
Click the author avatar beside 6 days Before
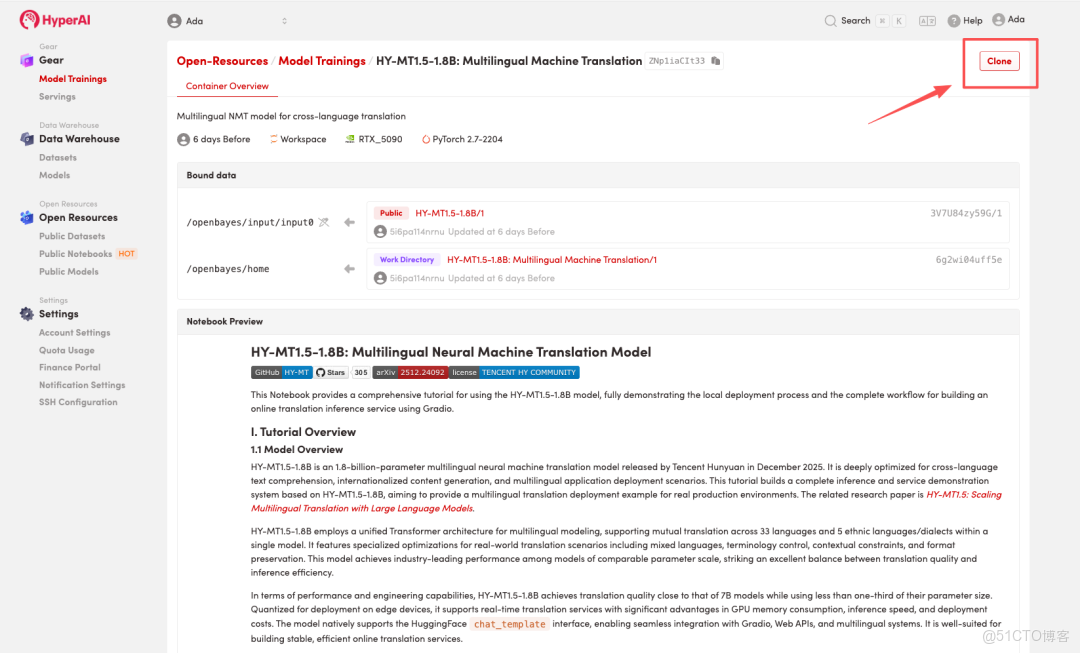coord(183,139)
